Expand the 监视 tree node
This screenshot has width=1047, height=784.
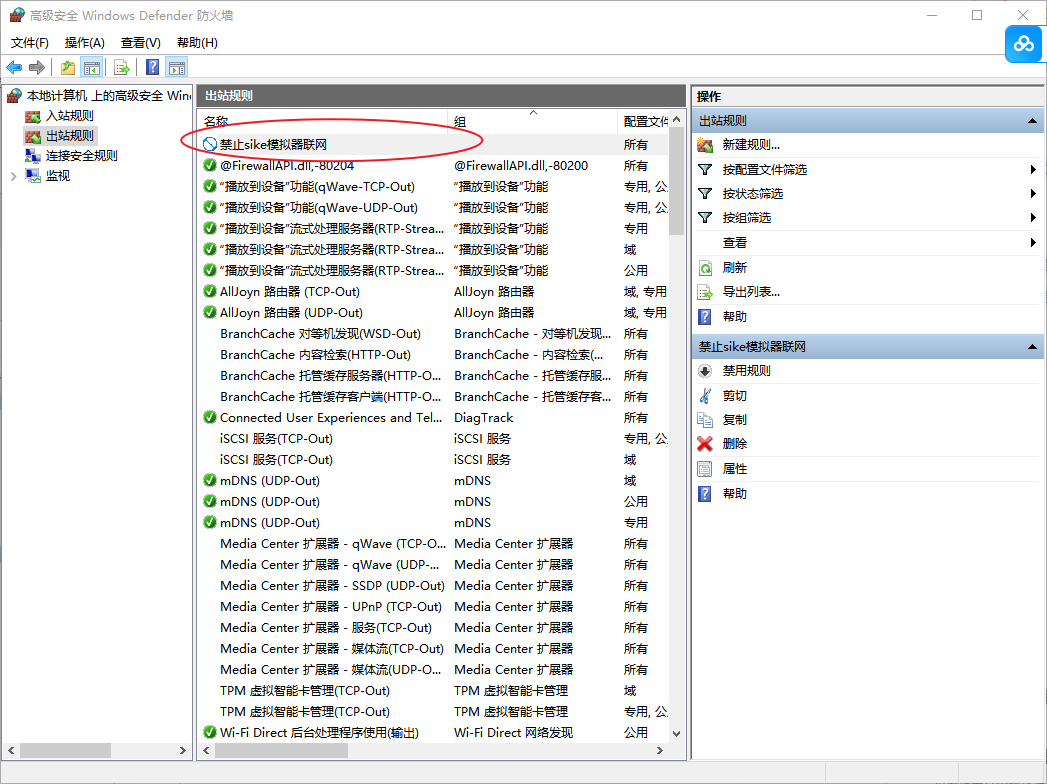pos(13,176)
